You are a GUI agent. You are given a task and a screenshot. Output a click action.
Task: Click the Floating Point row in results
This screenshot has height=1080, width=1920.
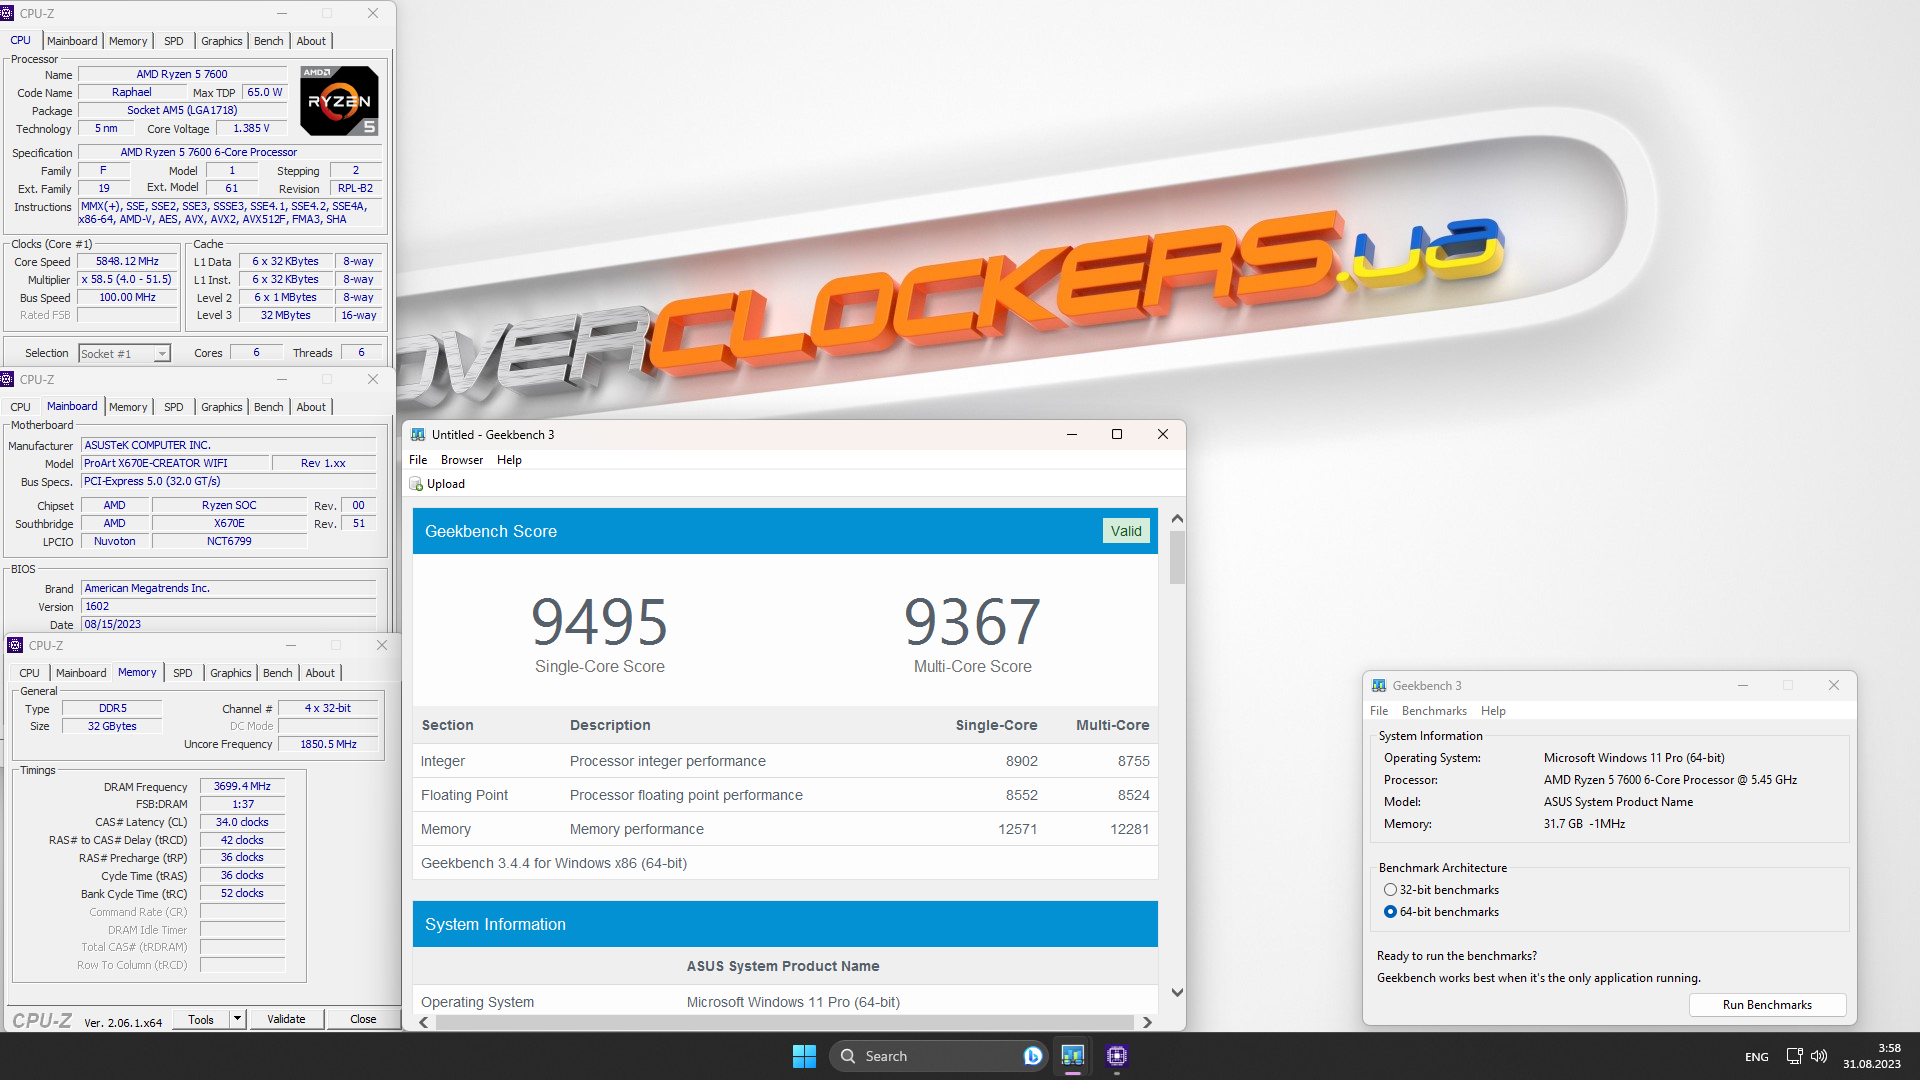tap(785, 795)
